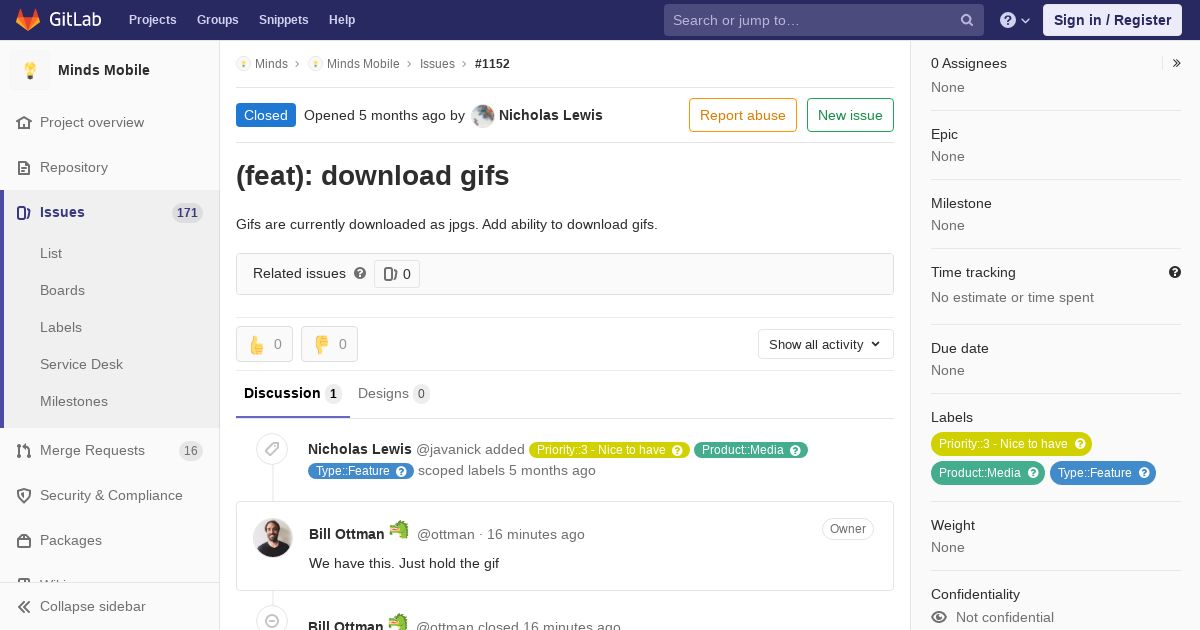
Task: Click Minds Mobile project title in sidebar
Action: coord(104,70)
